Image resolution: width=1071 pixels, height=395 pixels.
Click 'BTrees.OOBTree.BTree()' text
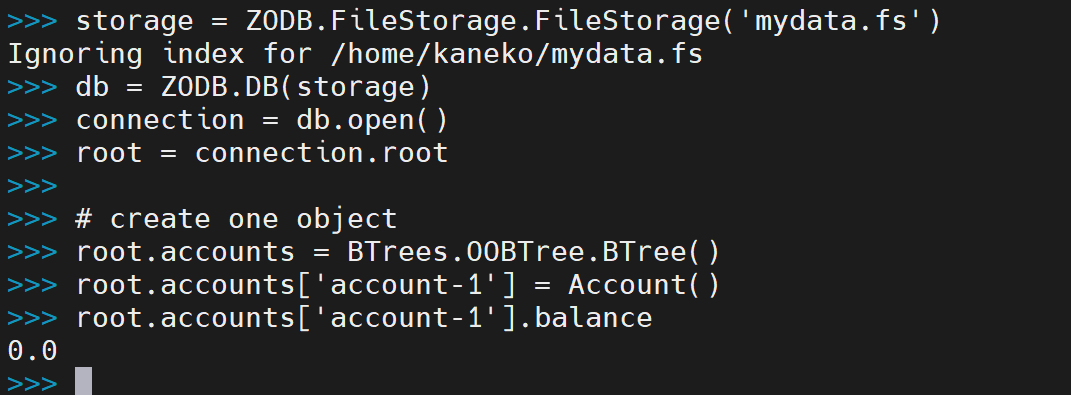(x=533, y=252)
